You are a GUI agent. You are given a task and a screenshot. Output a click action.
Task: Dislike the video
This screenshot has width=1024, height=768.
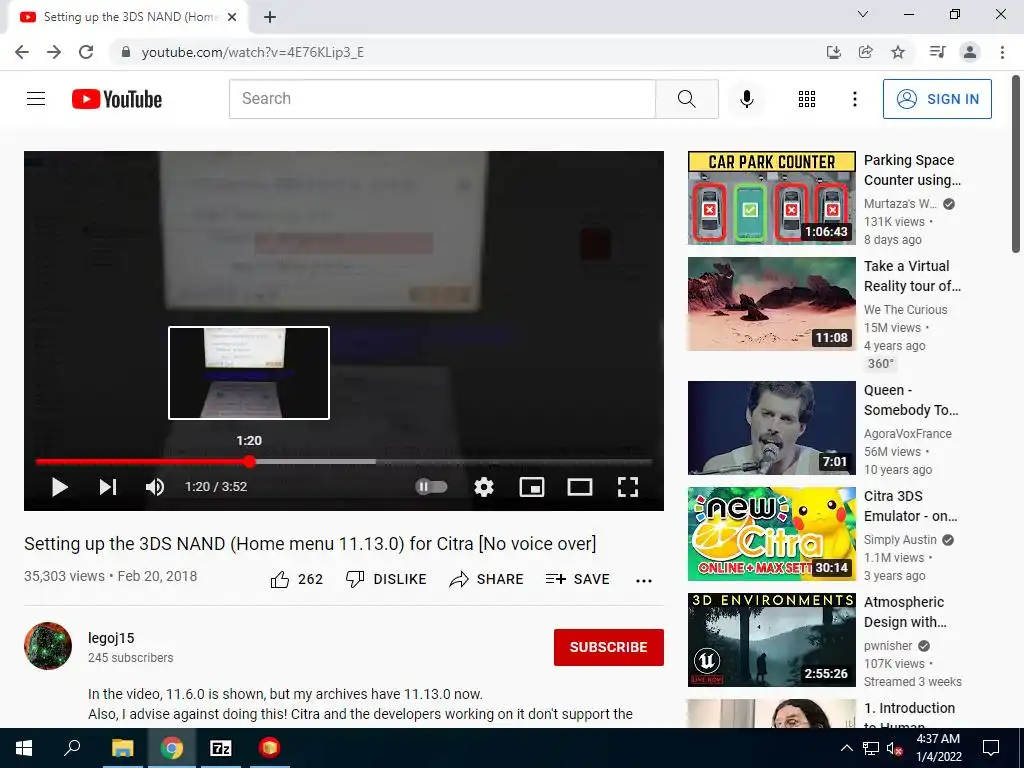point(386,579)
